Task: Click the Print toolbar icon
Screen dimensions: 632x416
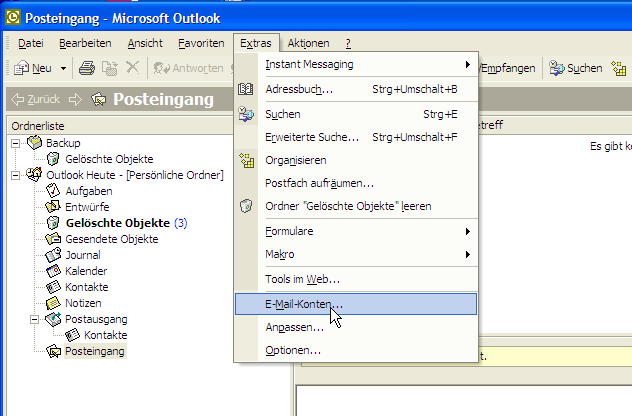Action: [87, 68]
